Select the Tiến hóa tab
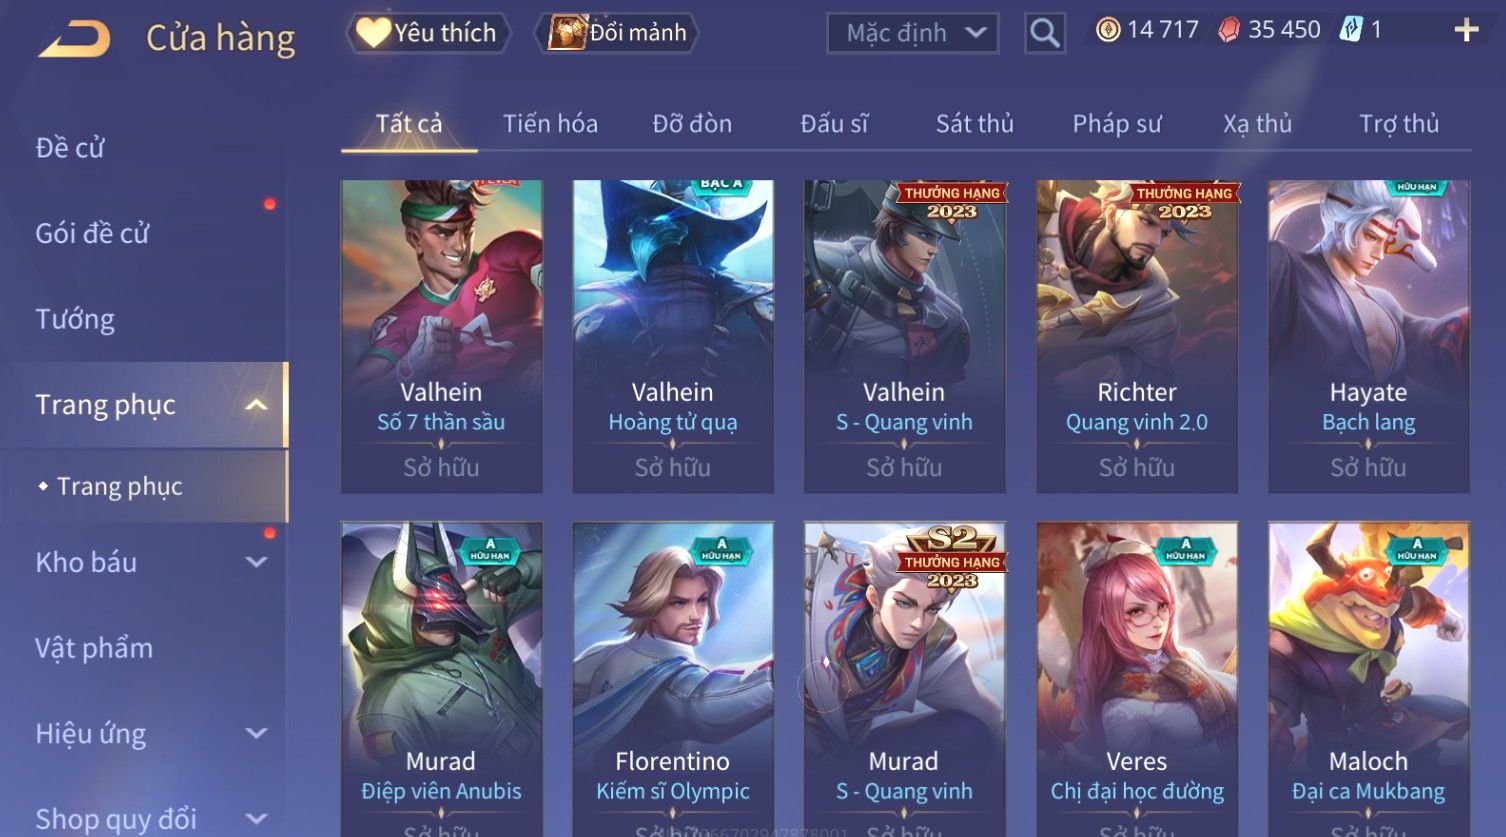This screenshot has height=837, width=1506. [550, 124]
